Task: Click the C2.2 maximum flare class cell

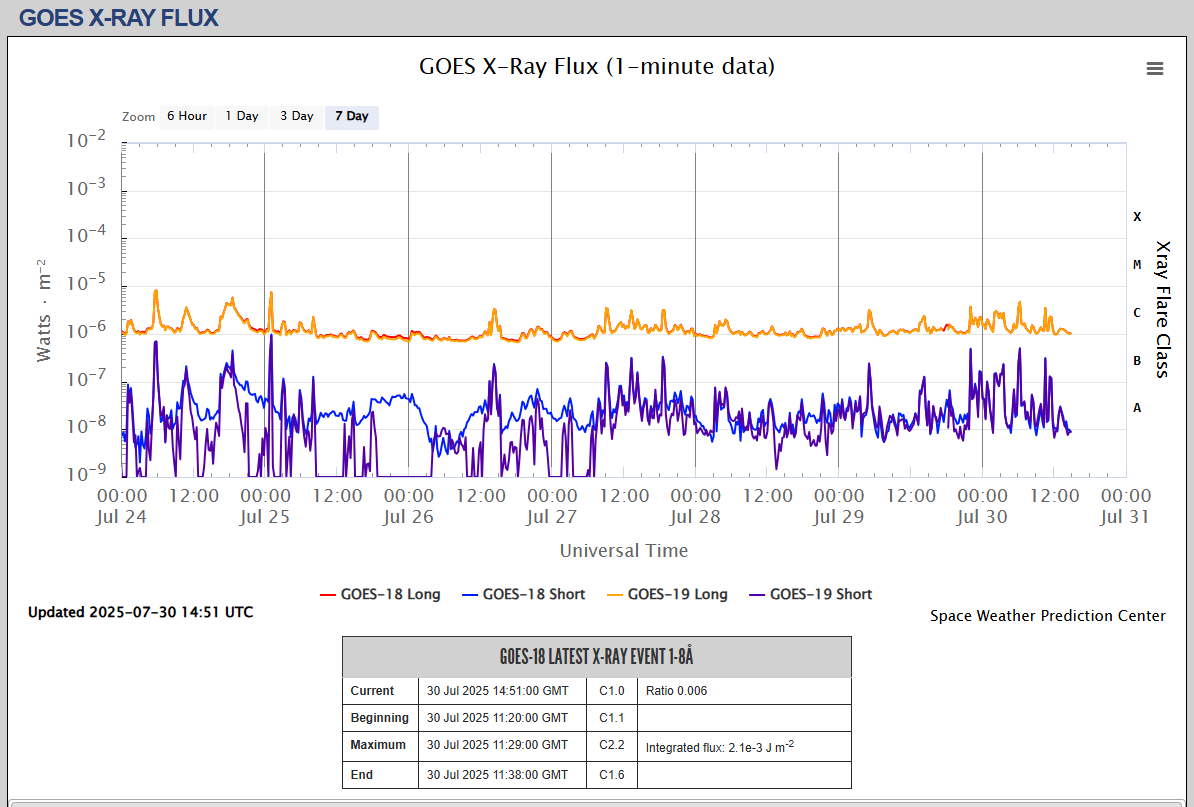Action: 611,745
